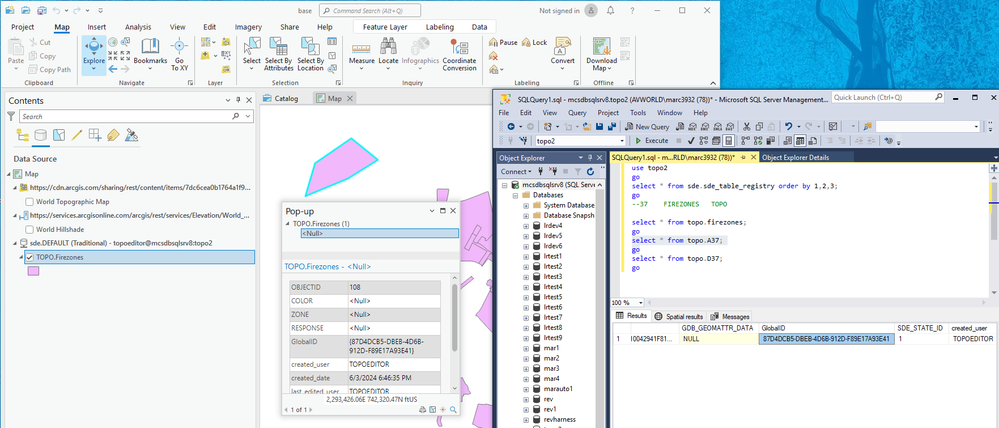
Task: Open Object Explorer Details tab
Action: coord(795,157)
